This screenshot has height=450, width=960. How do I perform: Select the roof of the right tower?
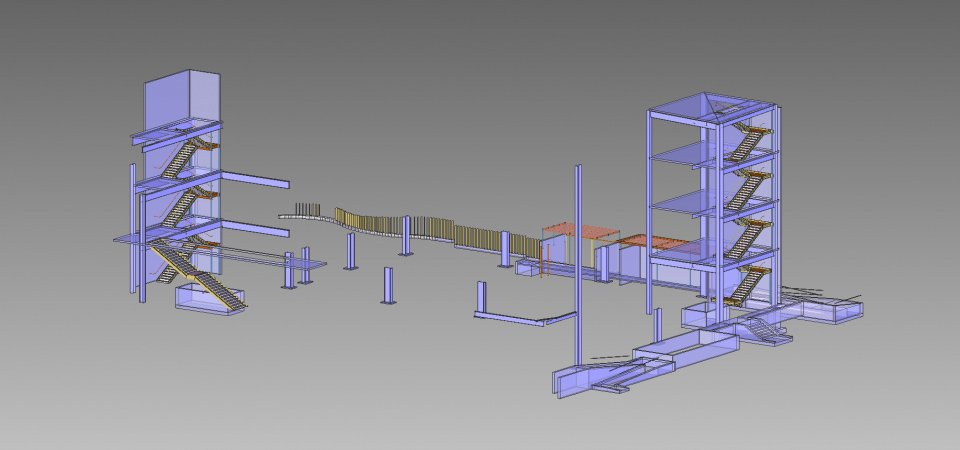tap(712, 104)
